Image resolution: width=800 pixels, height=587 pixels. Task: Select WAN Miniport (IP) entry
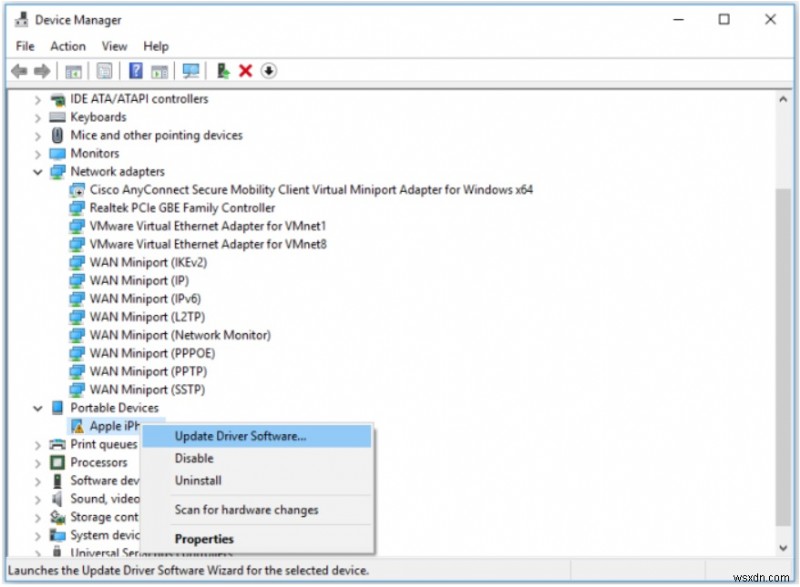[x=139, y=280]
